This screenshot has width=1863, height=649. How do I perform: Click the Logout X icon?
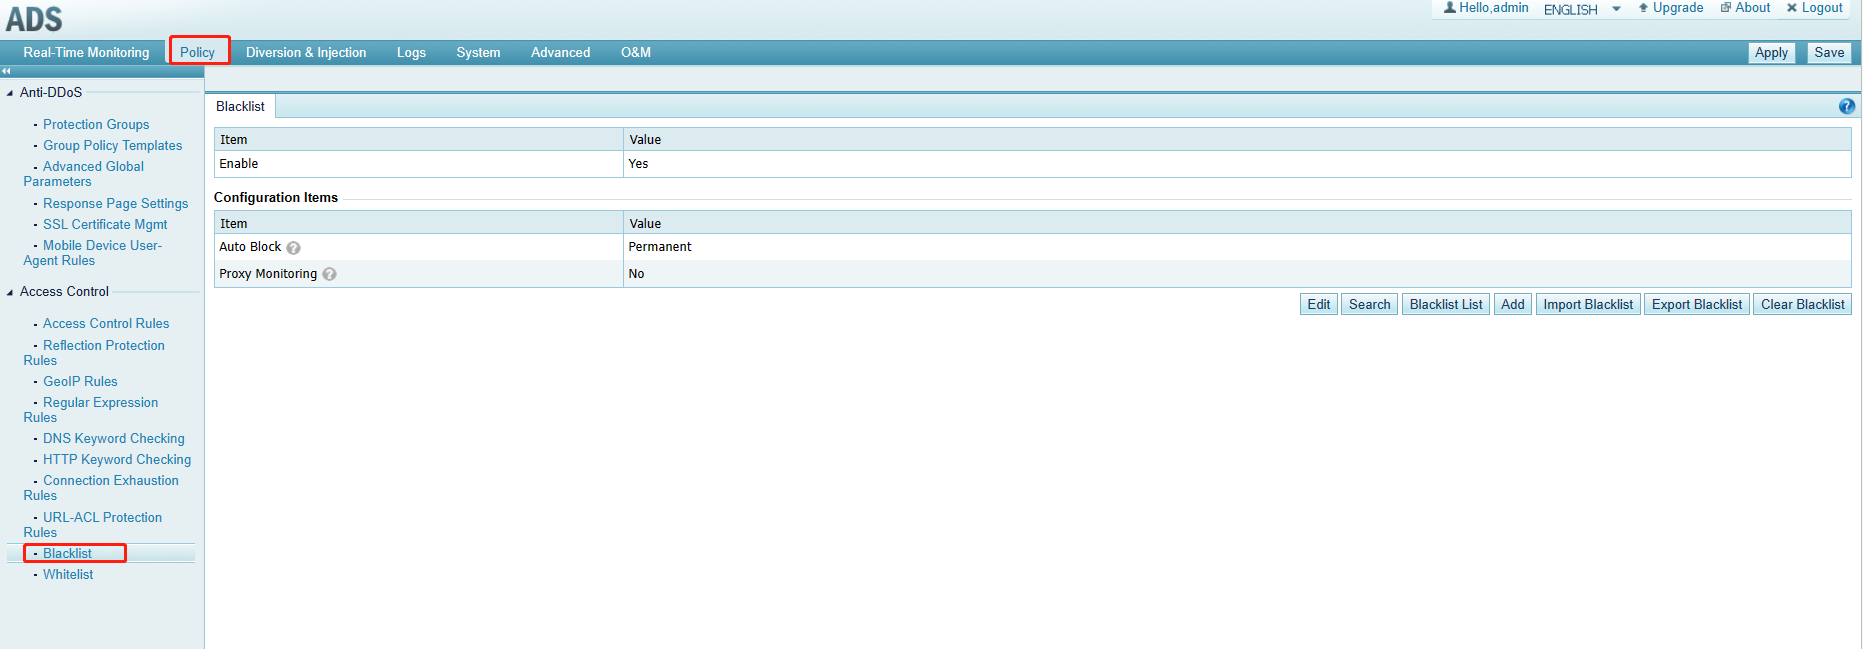(x=1792, y=8)
